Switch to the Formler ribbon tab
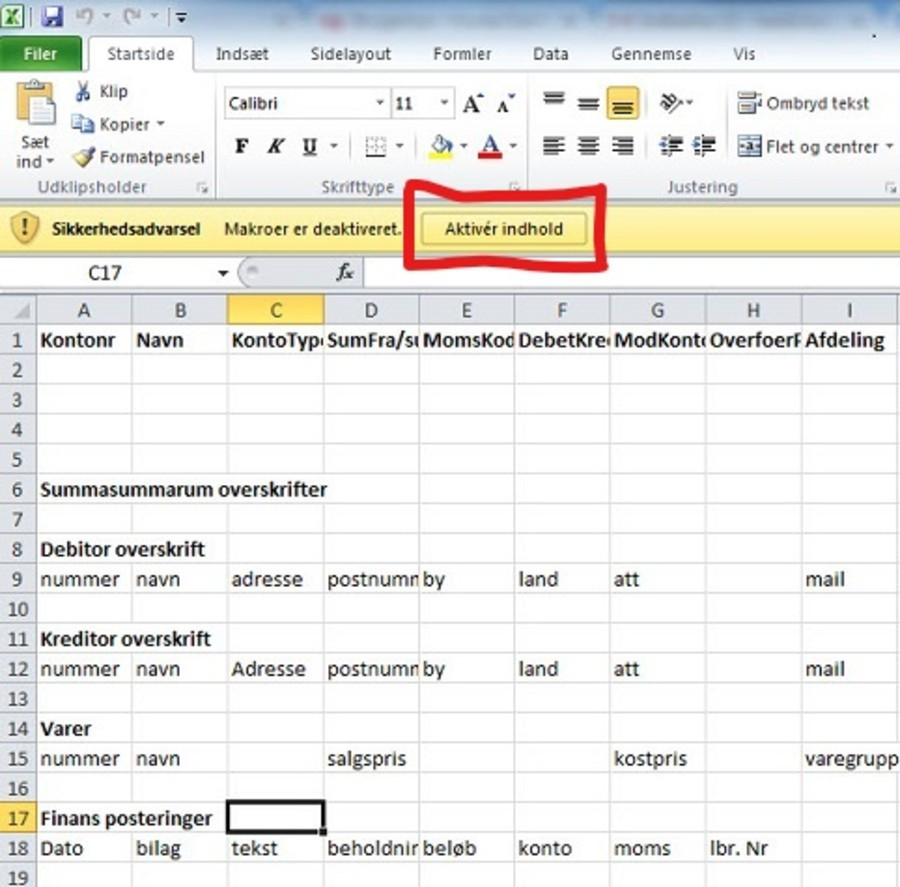Screen dimensions: 900x887 (461, 54)
